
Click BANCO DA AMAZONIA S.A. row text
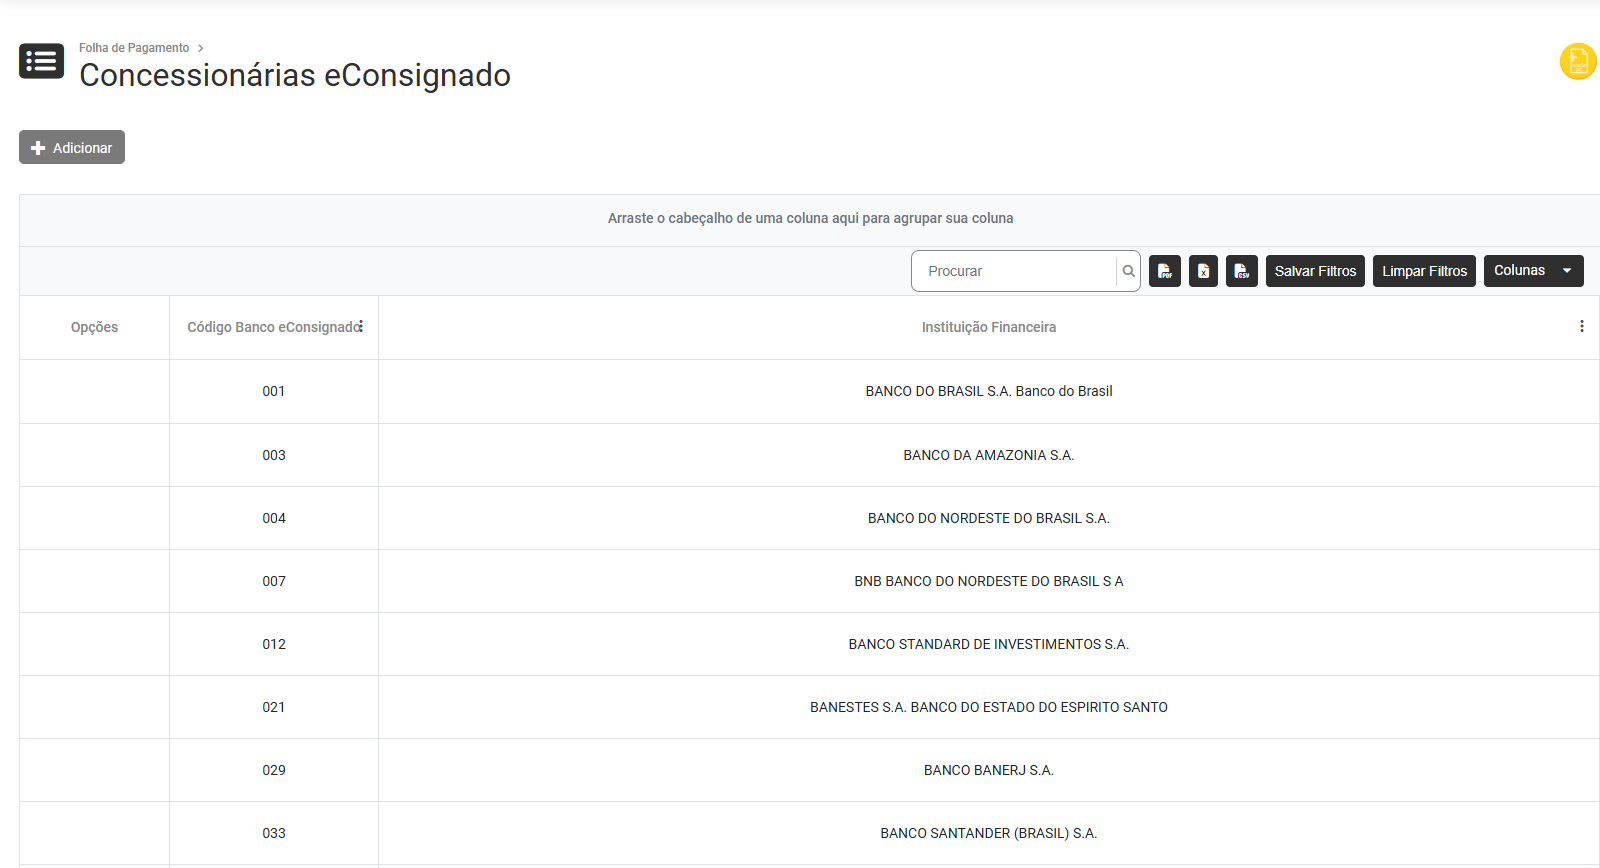click(989, 455)
